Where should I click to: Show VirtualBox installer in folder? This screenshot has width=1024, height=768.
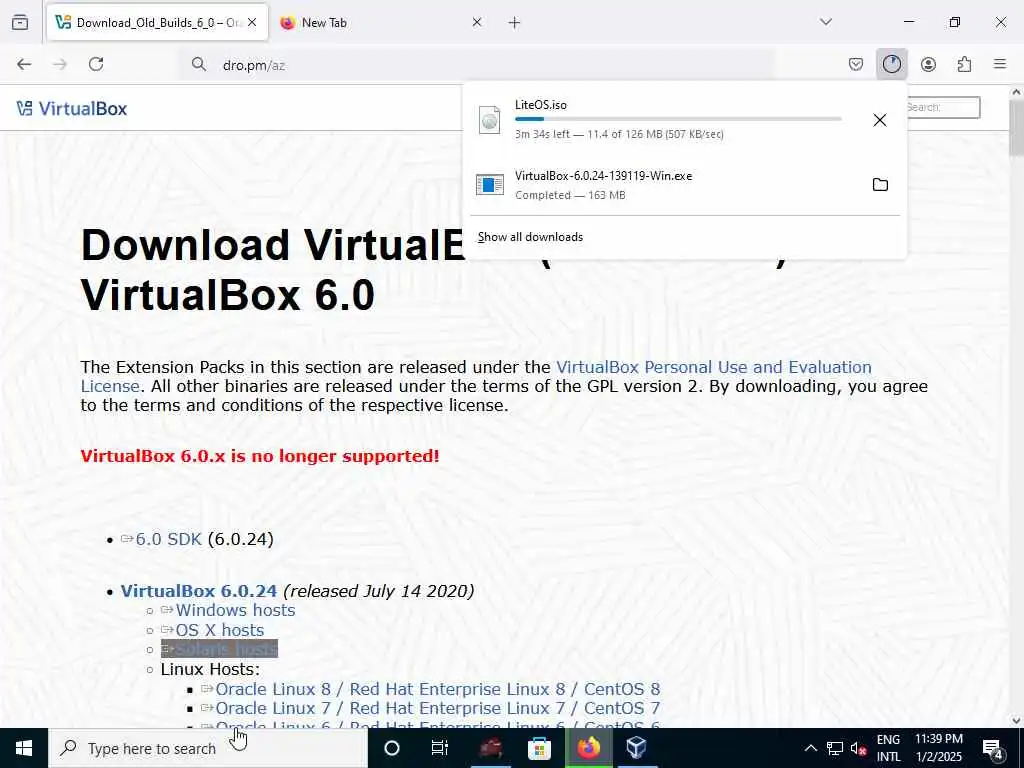pos(880,185)
